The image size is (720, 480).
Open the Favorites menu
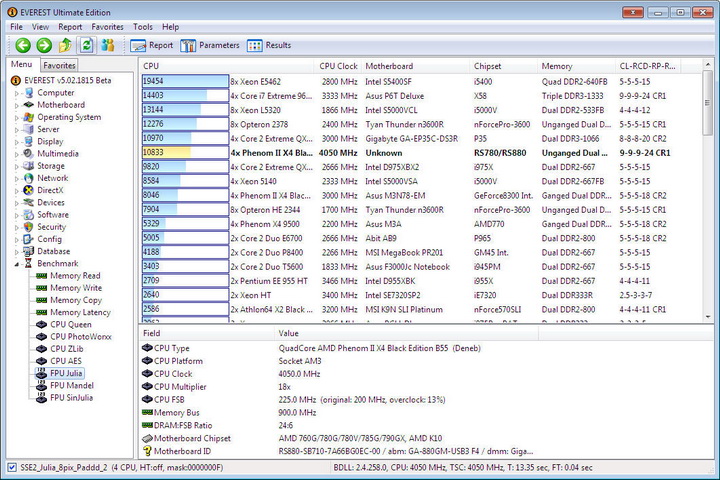pos(107,27)
